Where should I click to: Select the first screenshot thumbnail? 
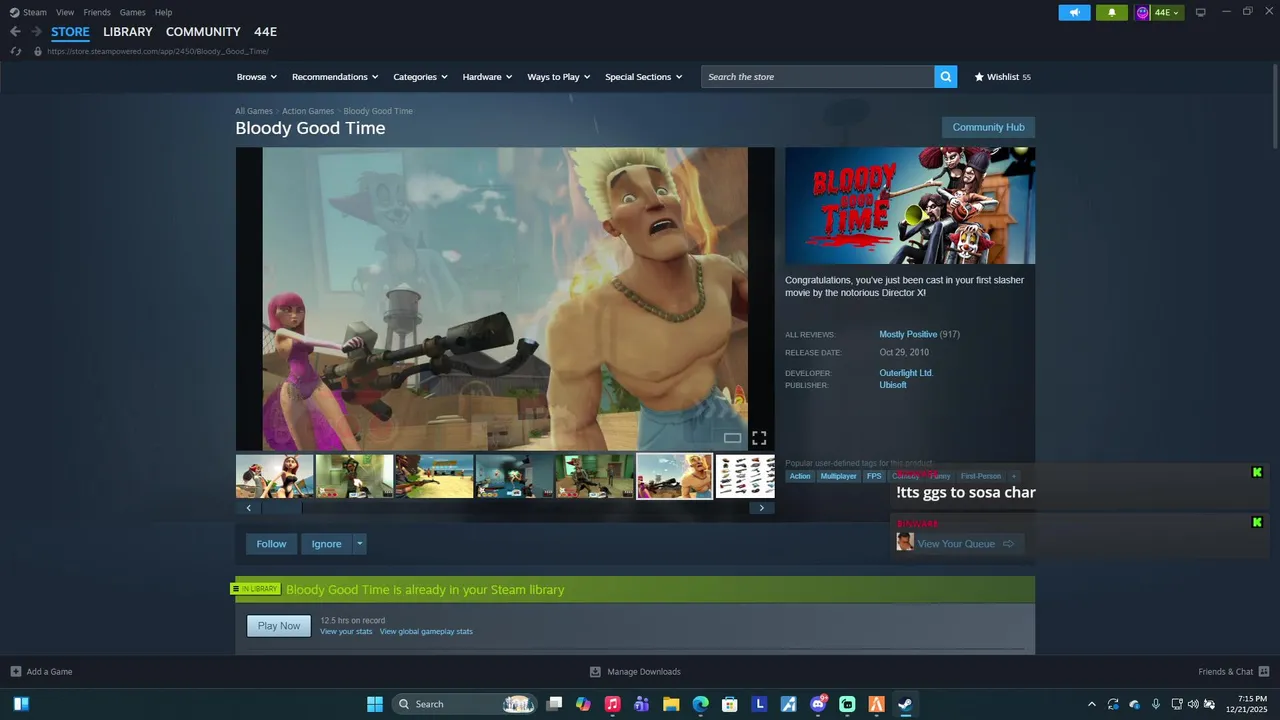click(x=275, y=476)
